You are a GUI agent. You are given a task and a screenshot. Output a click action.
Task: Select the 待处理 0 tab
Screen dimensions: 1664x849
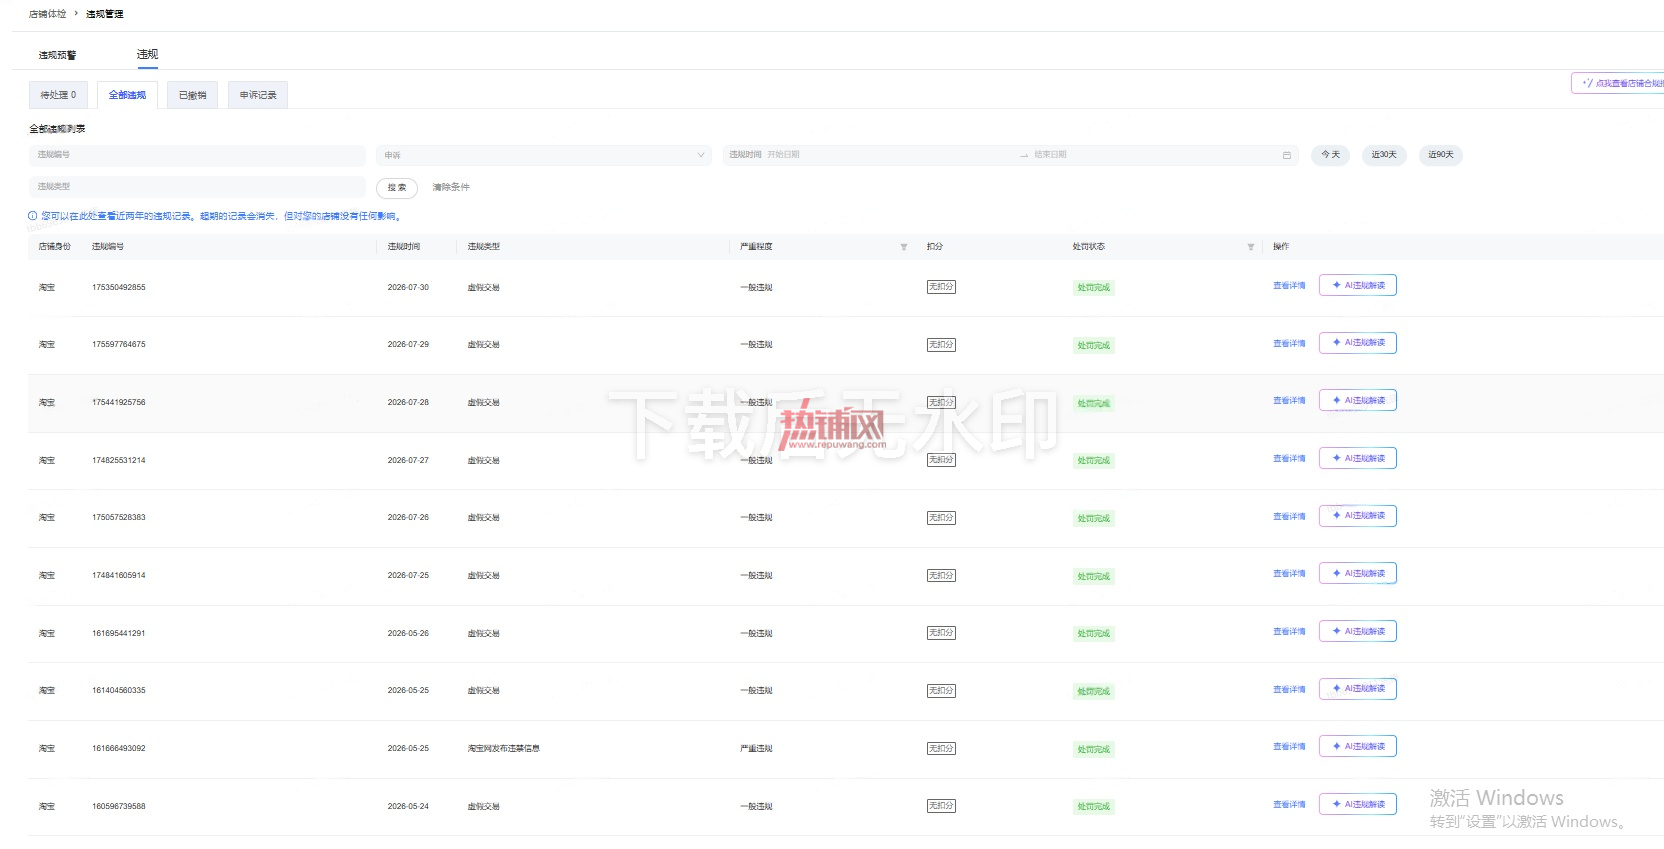click(x=58, y=95)
